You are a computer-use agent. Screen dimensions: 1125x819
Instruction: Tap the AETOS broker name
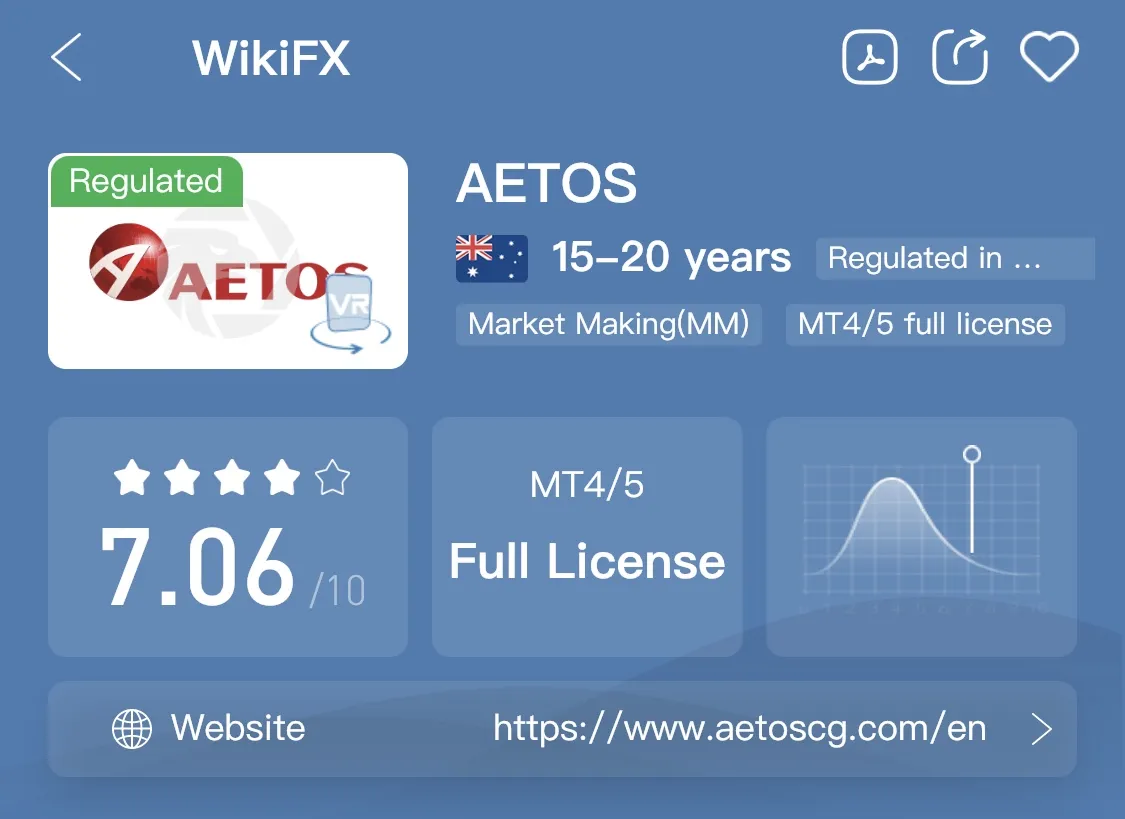tap(546, 183)
